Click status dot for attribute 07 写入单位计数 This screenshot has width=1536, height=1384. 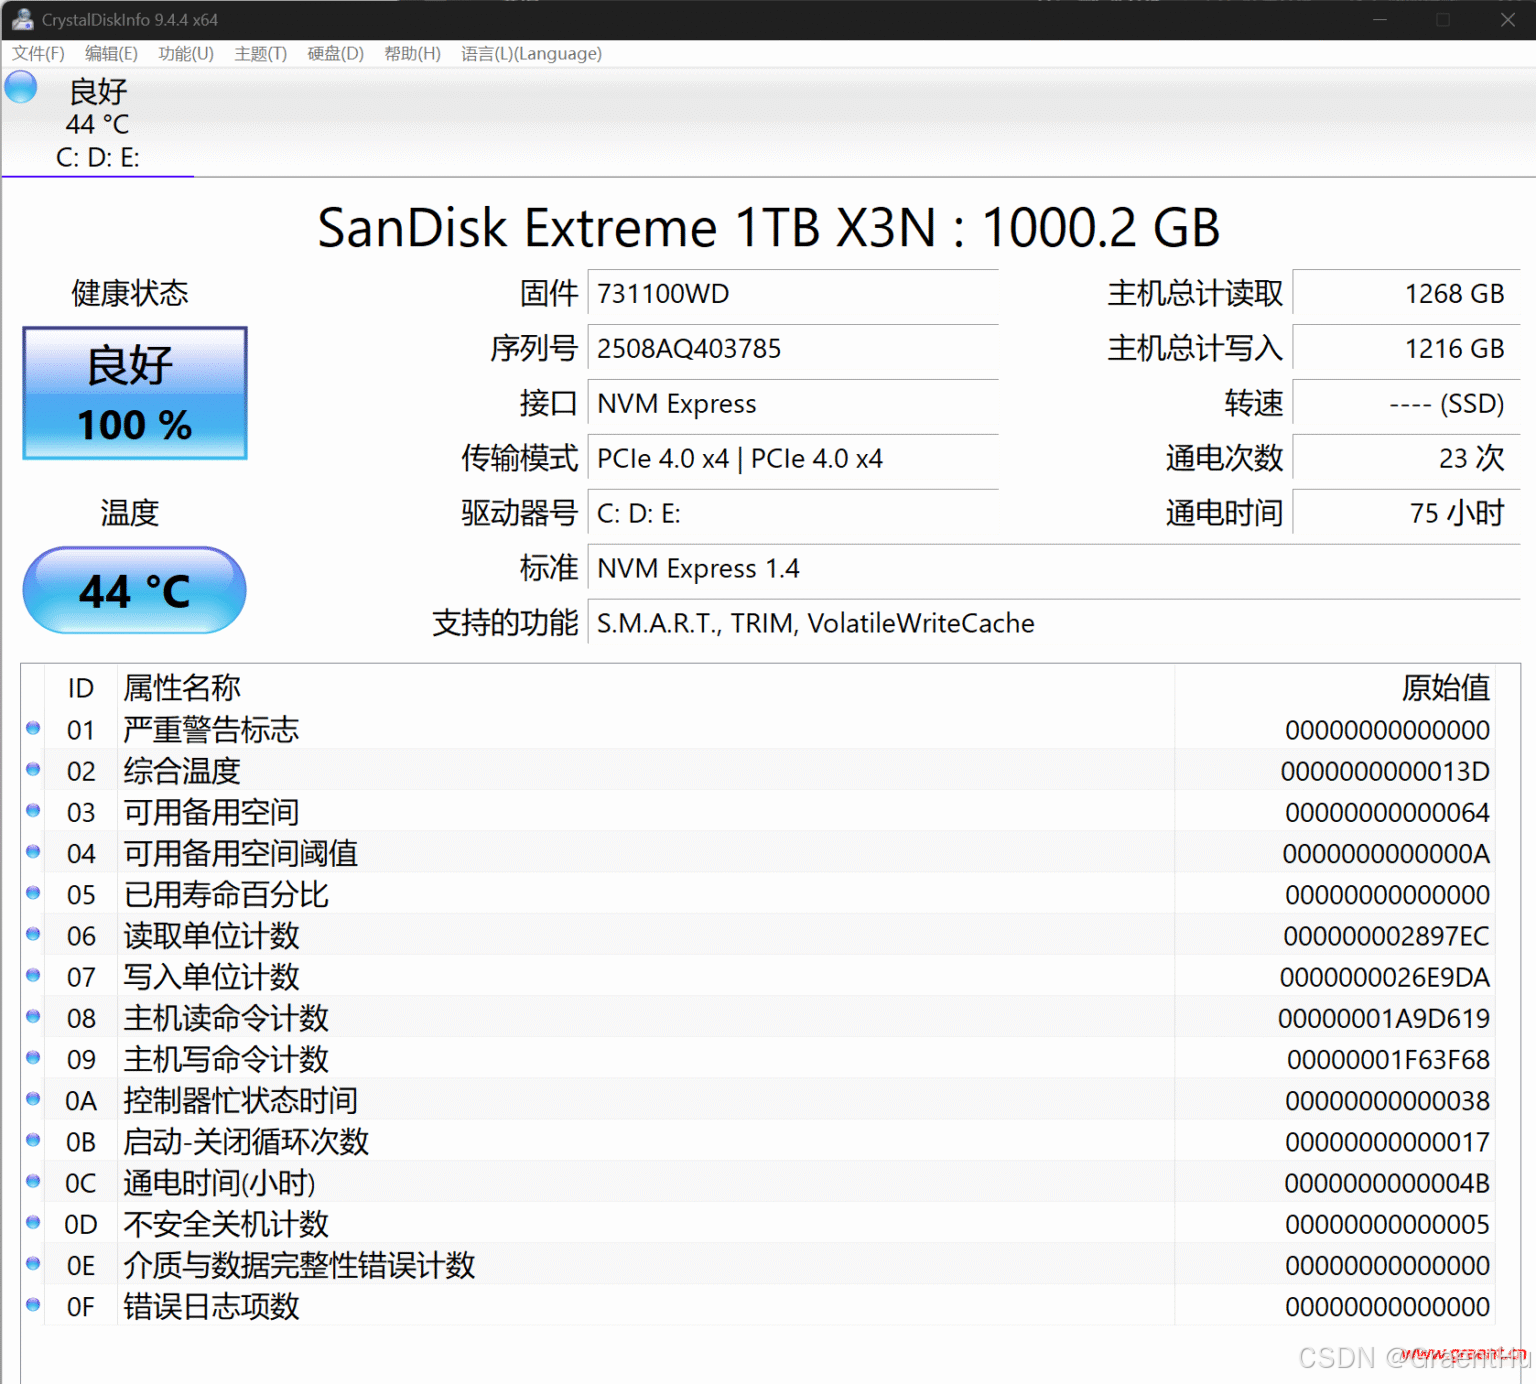coord(33,976)
